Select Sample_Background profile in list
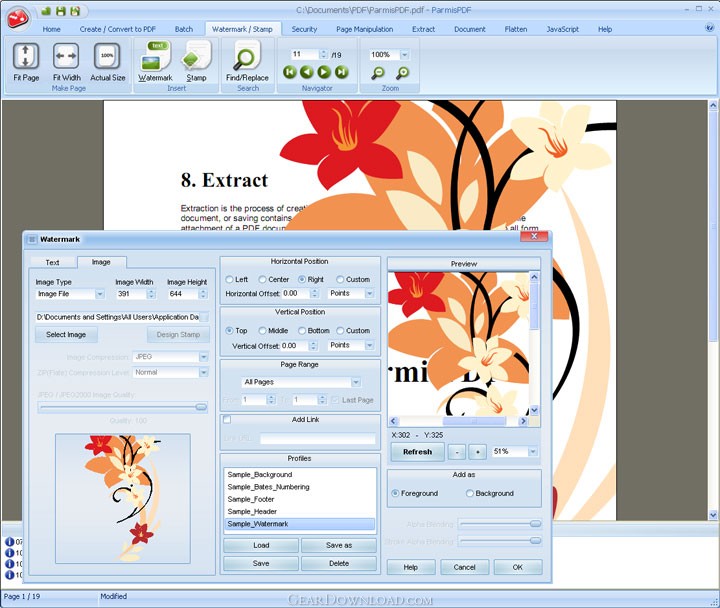Screen dimensions: 720x608 point(299,474)
